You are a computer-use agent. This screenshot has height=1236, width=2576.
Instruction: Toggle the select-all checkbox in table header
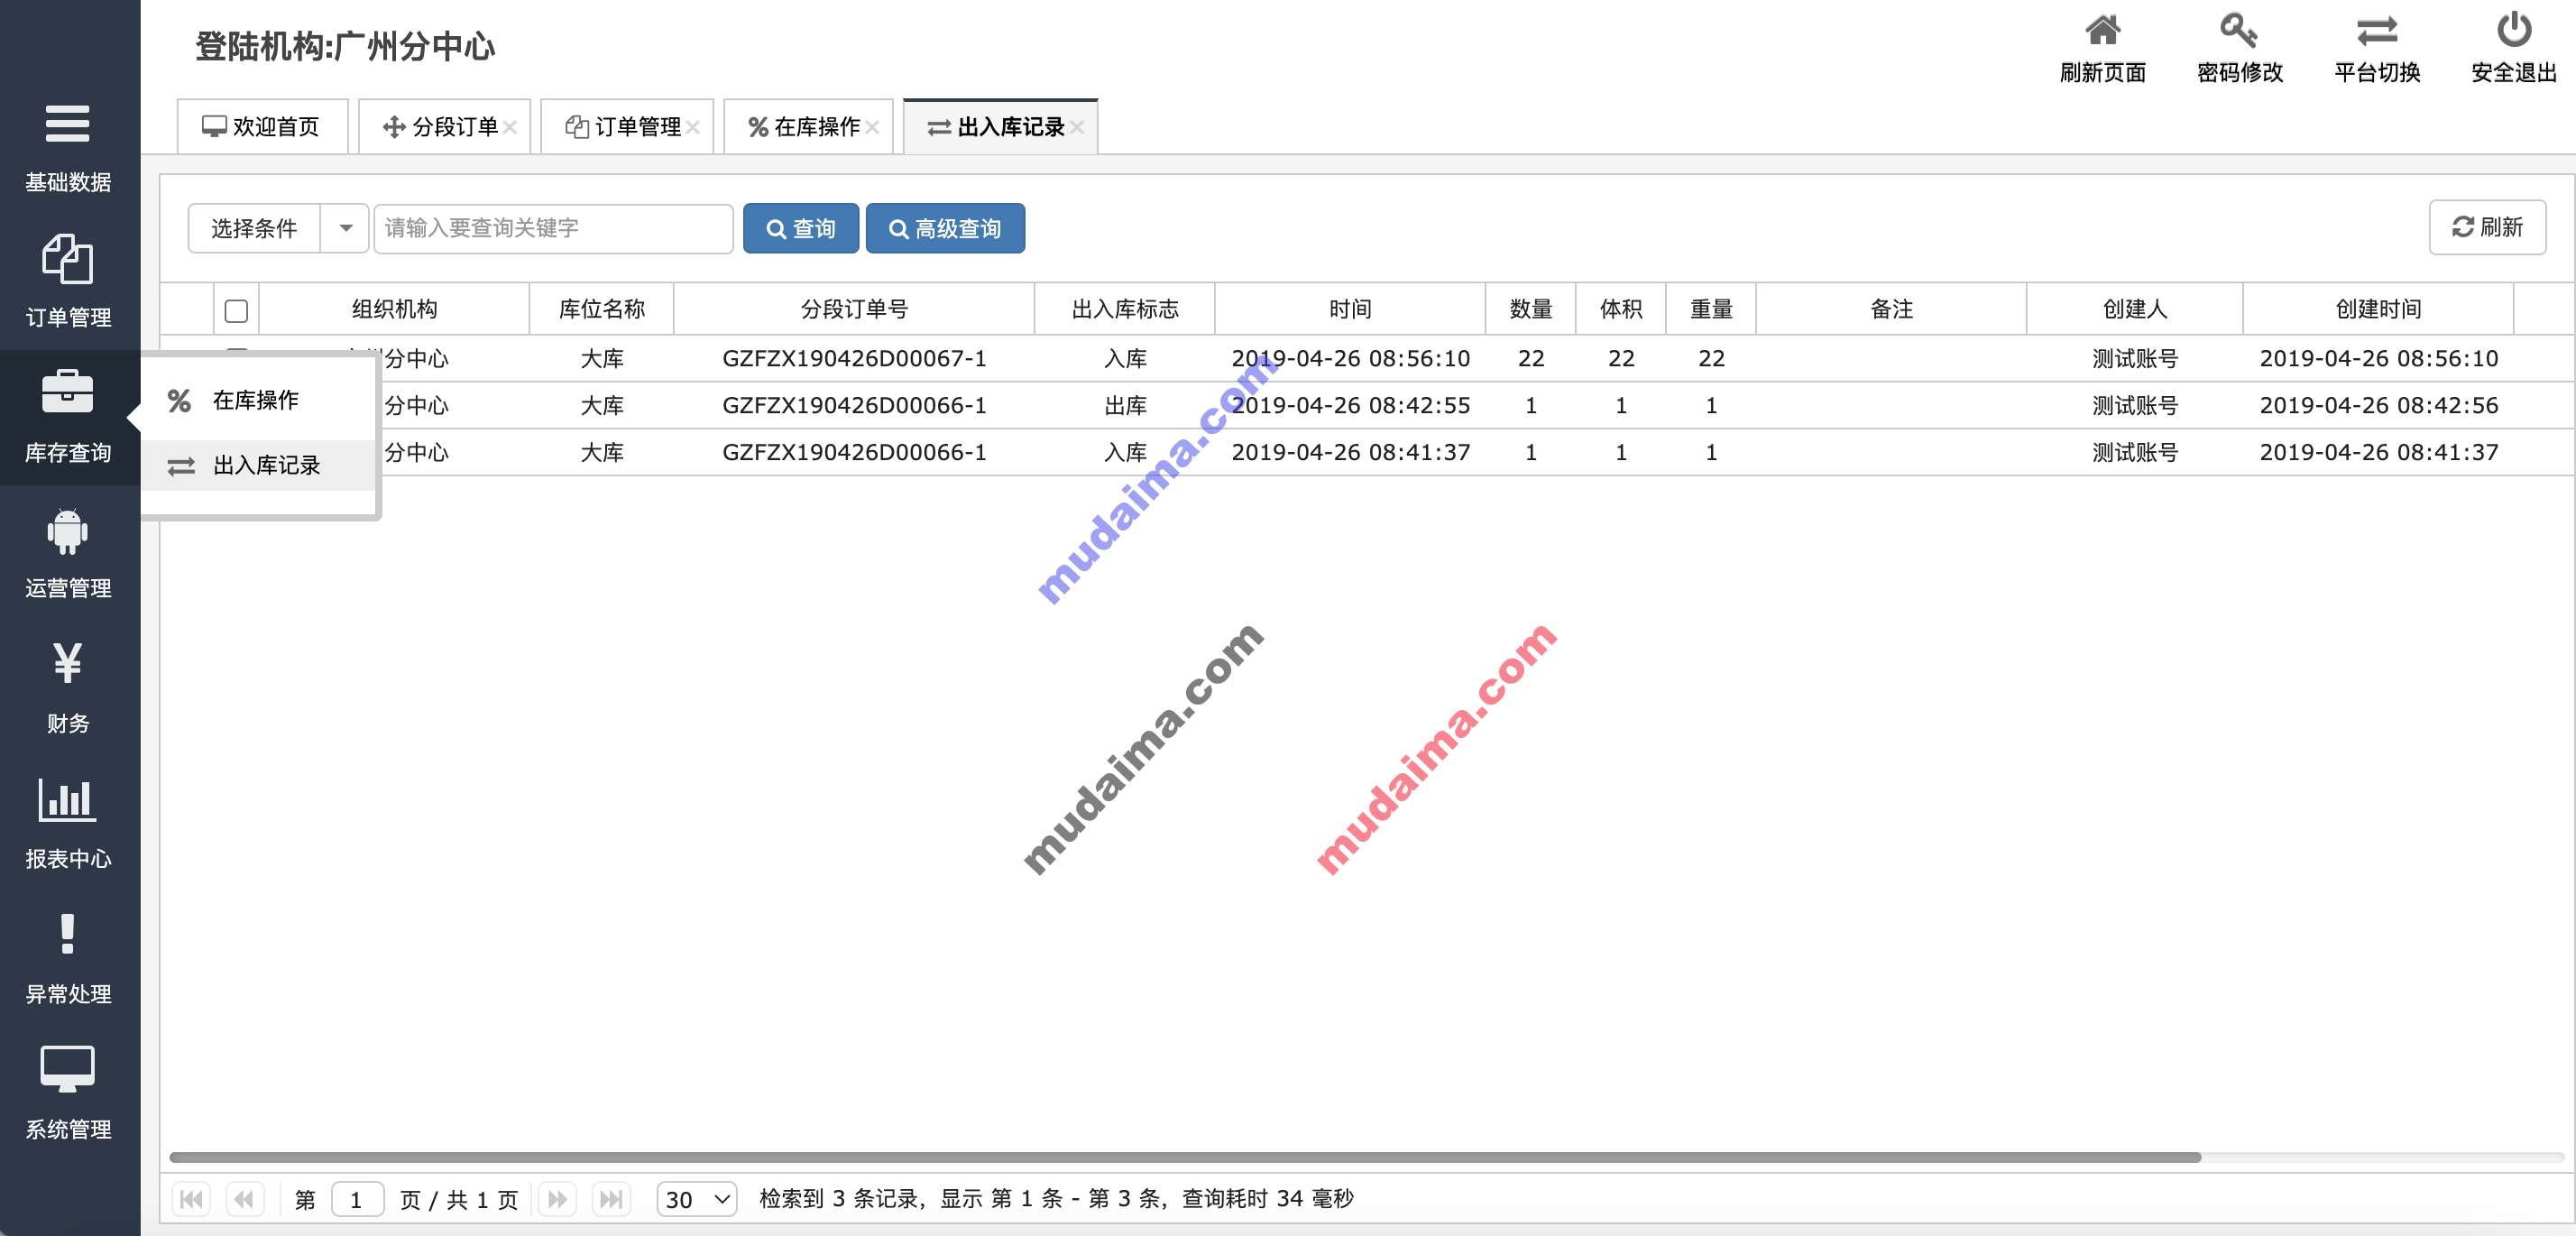coord(236,311)
